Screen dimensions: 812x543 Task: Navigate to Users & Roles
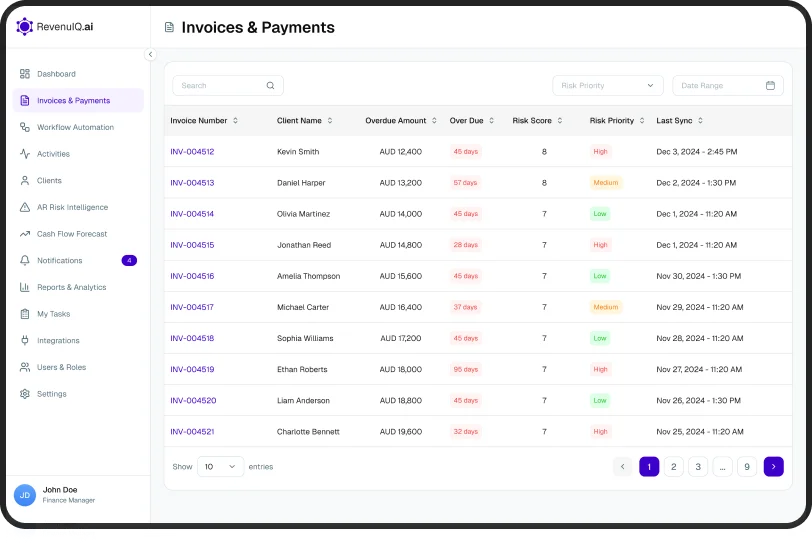point(78,367)
